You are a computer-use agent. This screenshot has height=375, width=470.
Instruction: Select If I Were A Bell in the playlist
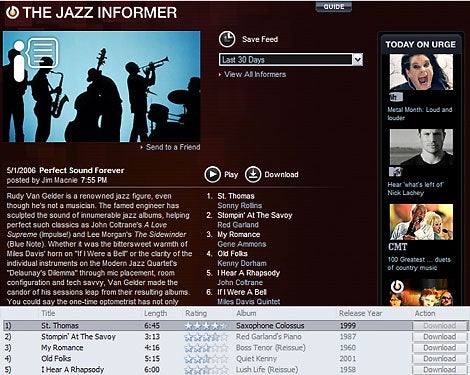point(242,292)
